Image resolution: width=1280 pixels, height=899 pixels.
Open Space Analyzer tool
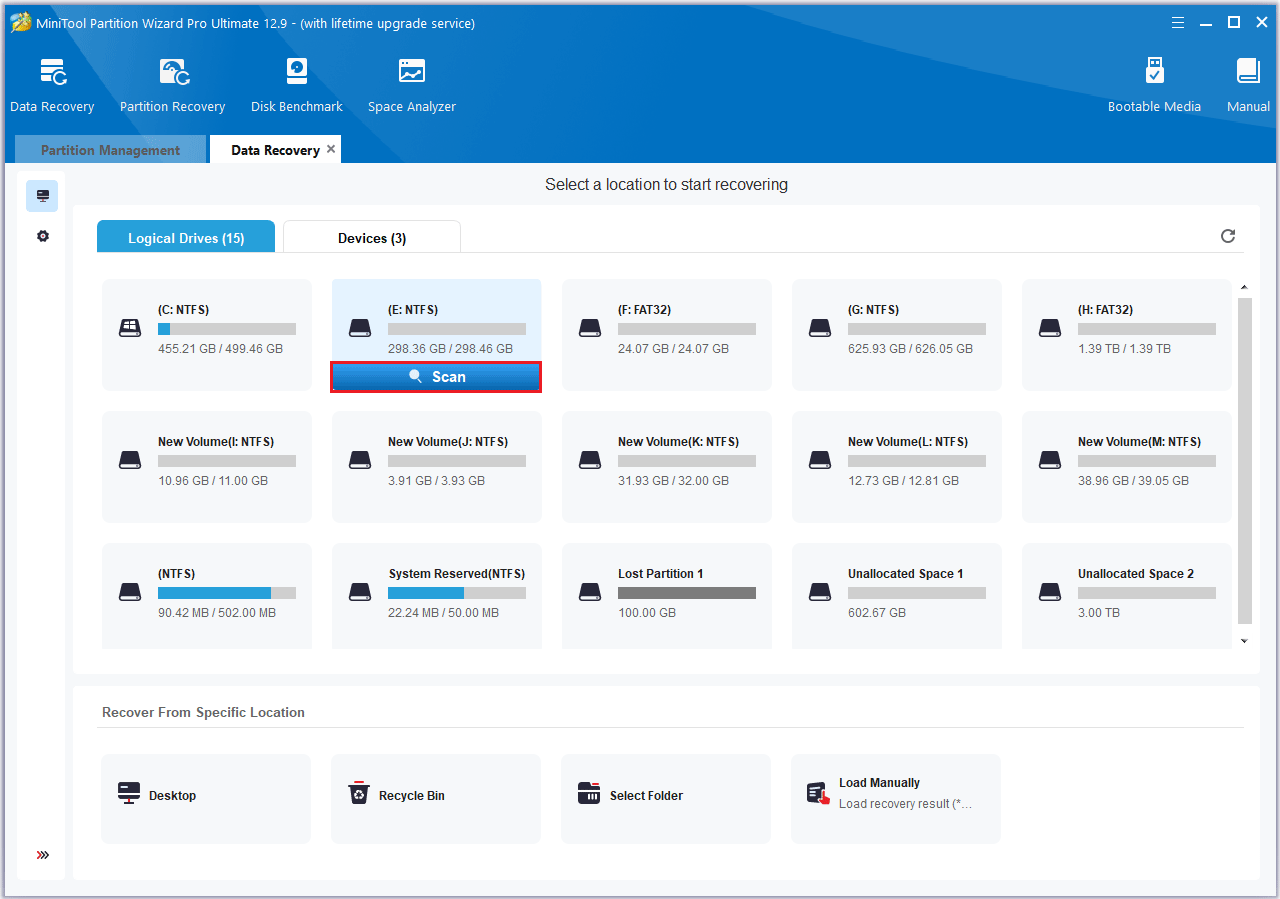coord(411,86)
